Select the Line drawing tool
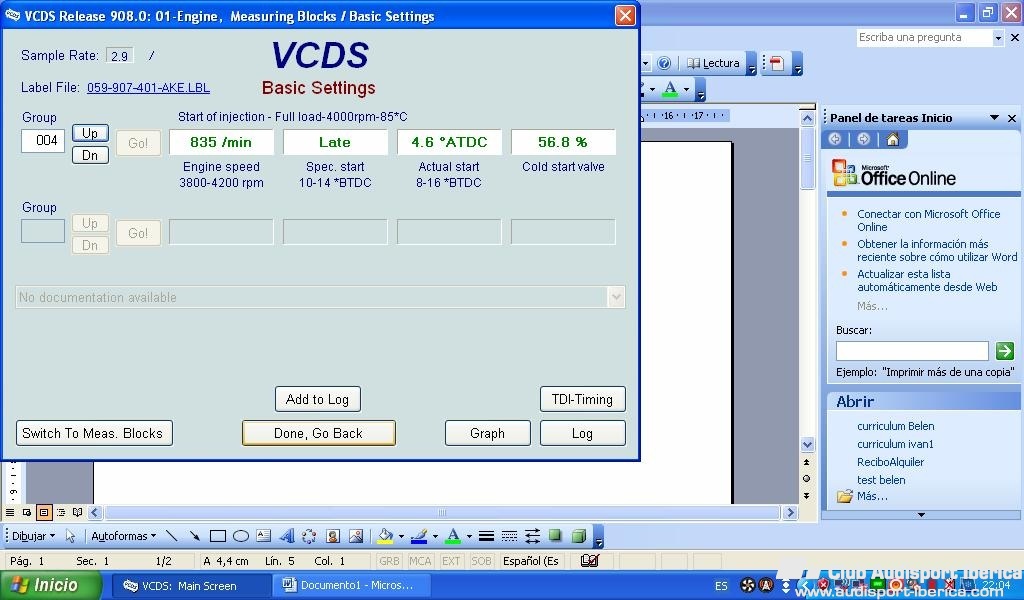The height and width of the screenshot is (600, 1024). (172, 536)
